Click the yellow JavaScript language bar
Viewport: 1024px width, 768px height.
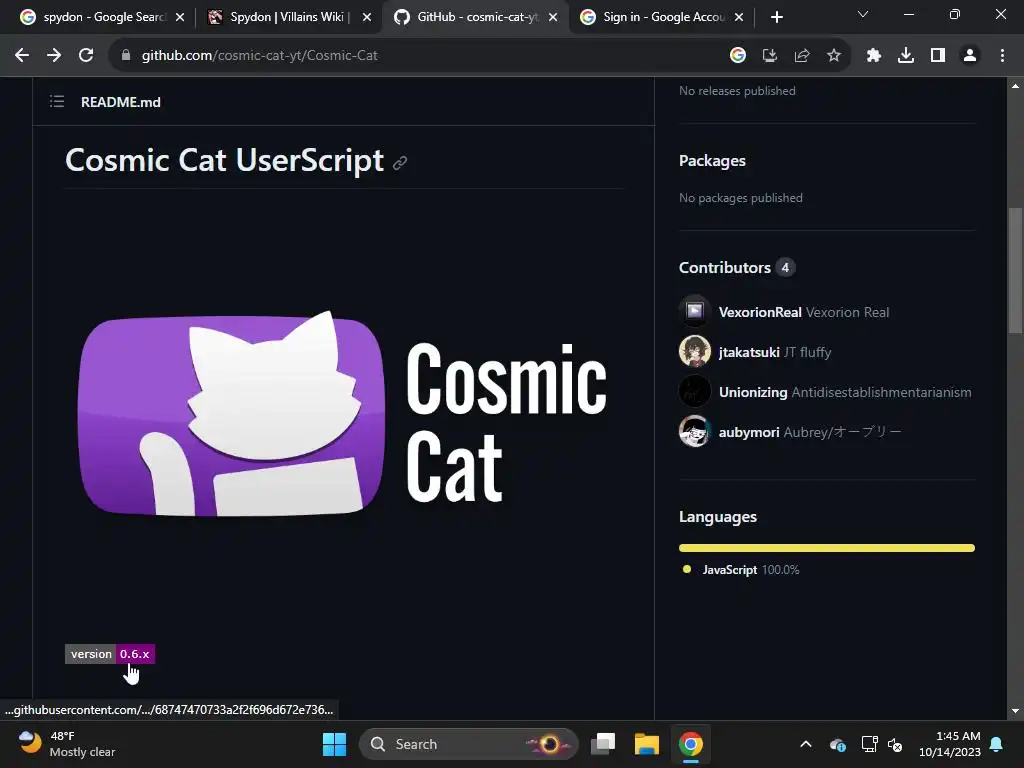(827, 548)
